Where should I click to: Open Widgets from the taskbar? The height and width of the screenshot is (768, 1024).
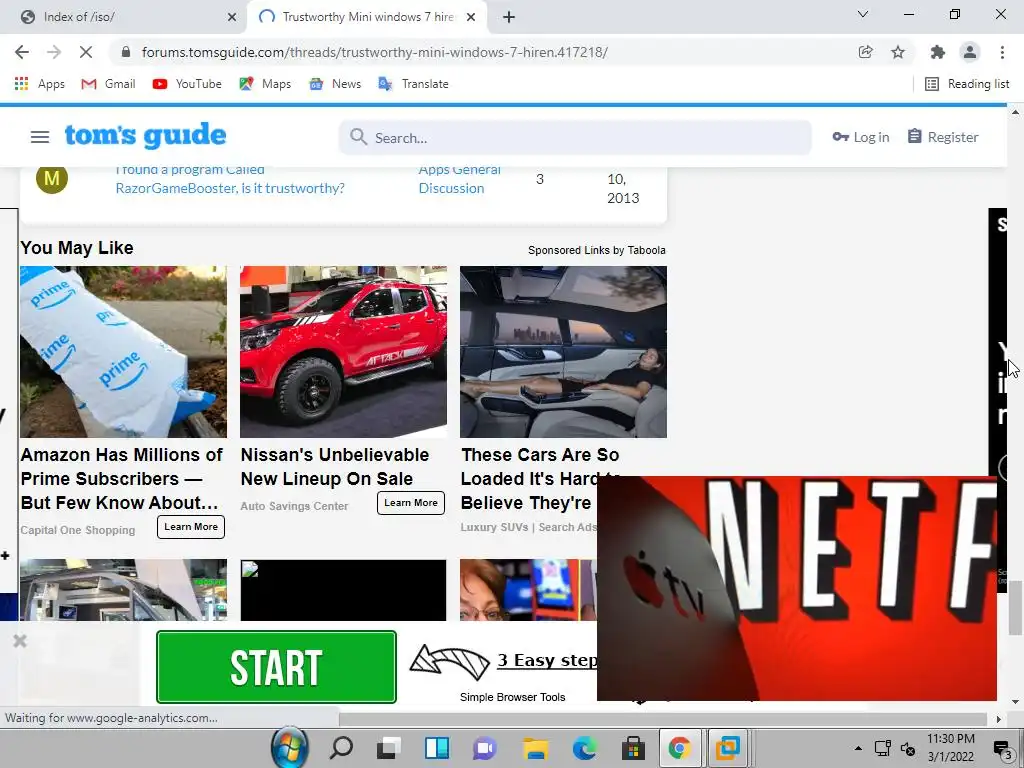coord(437,748)
